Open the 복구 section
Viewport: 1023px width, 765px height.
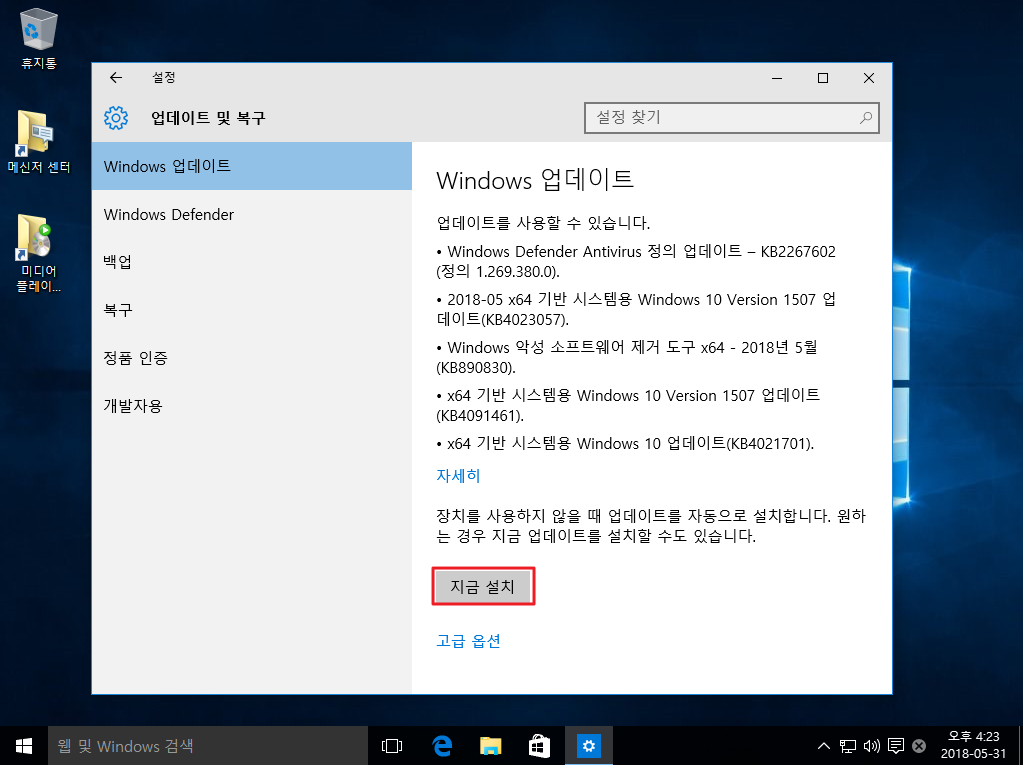[252, 310]
